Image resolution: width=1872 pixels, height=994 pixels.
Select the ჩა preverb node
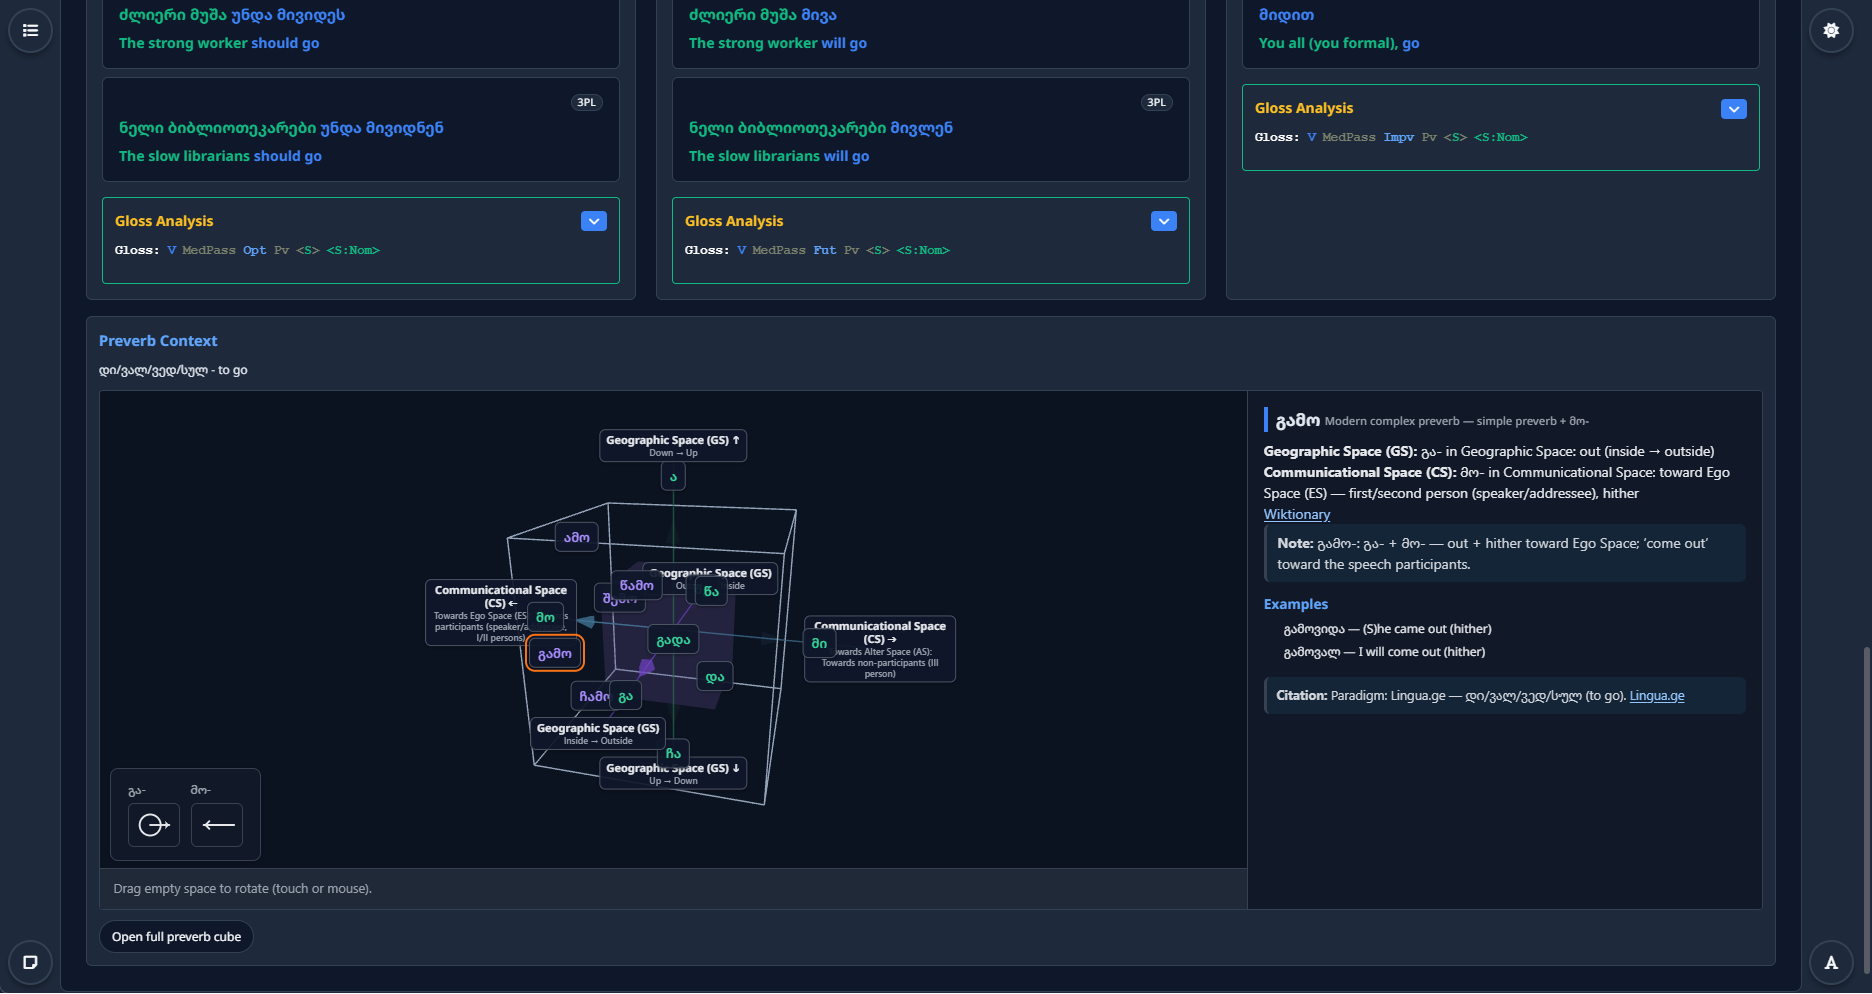pos(673,753)
